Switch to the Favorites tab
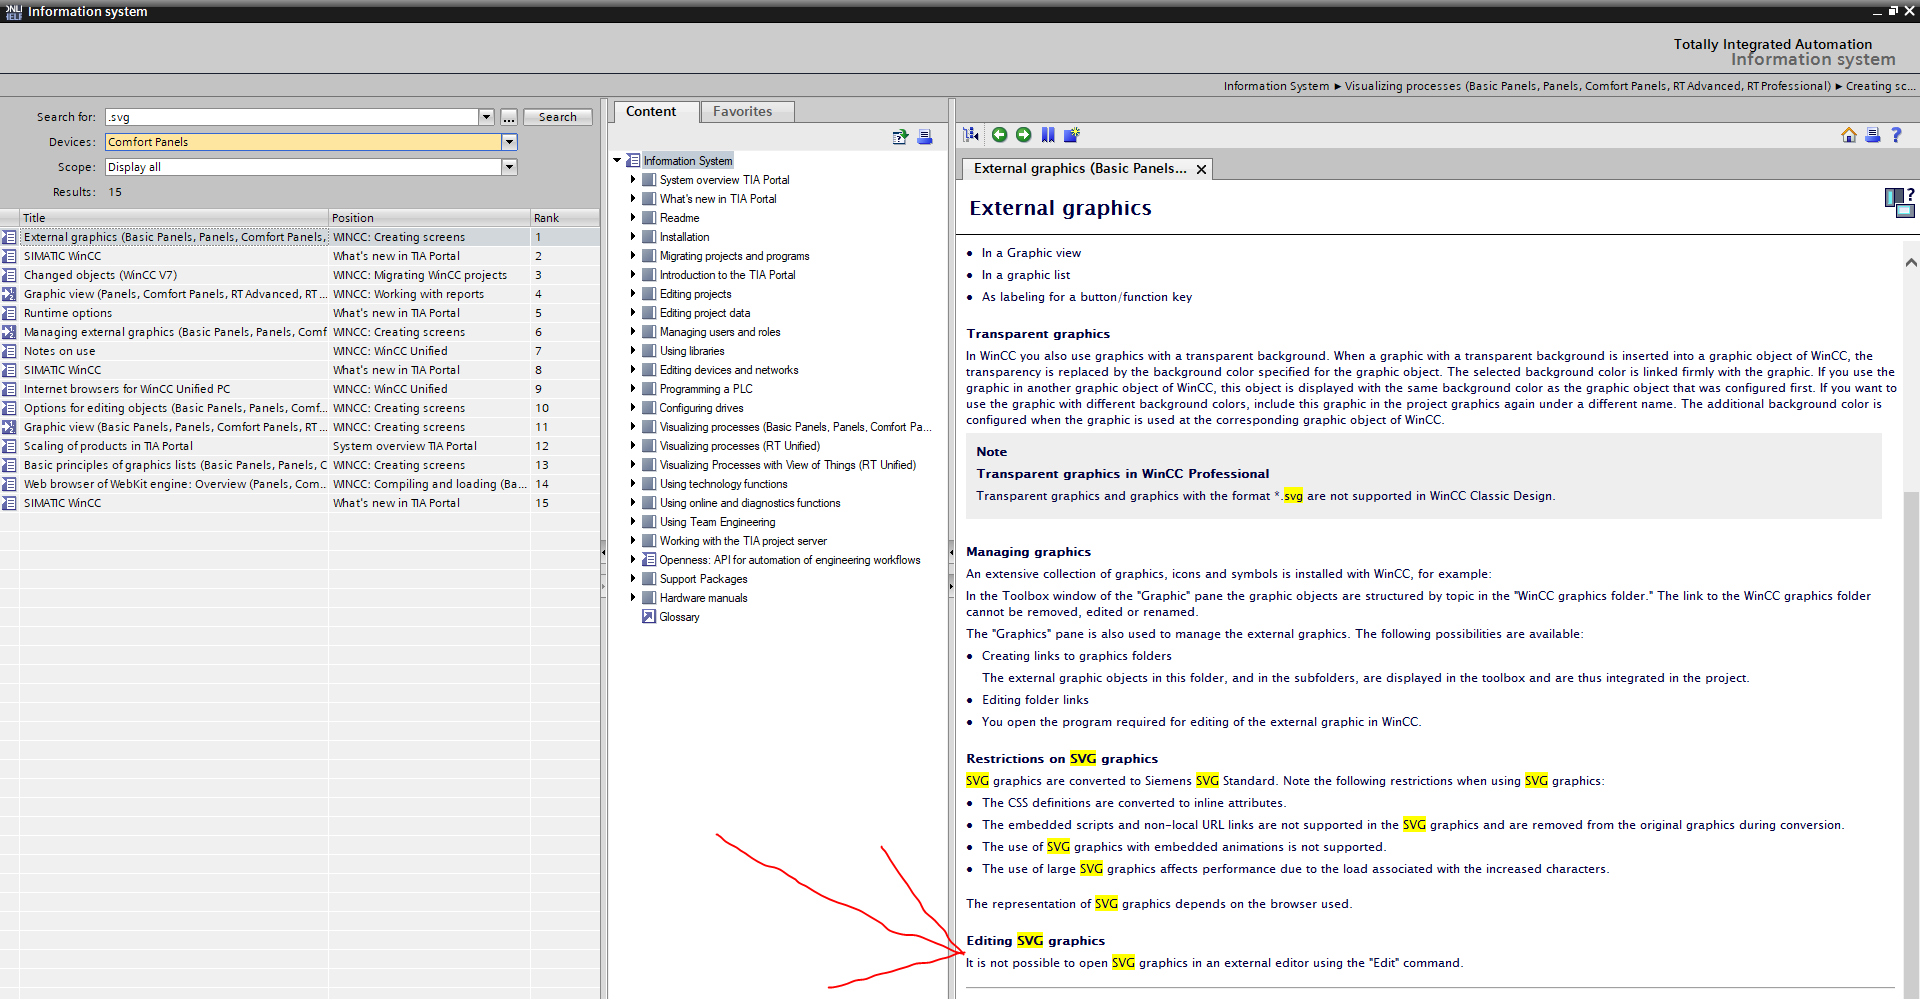The height and width of the screenshot is (999, 1920). coord(742,111)
